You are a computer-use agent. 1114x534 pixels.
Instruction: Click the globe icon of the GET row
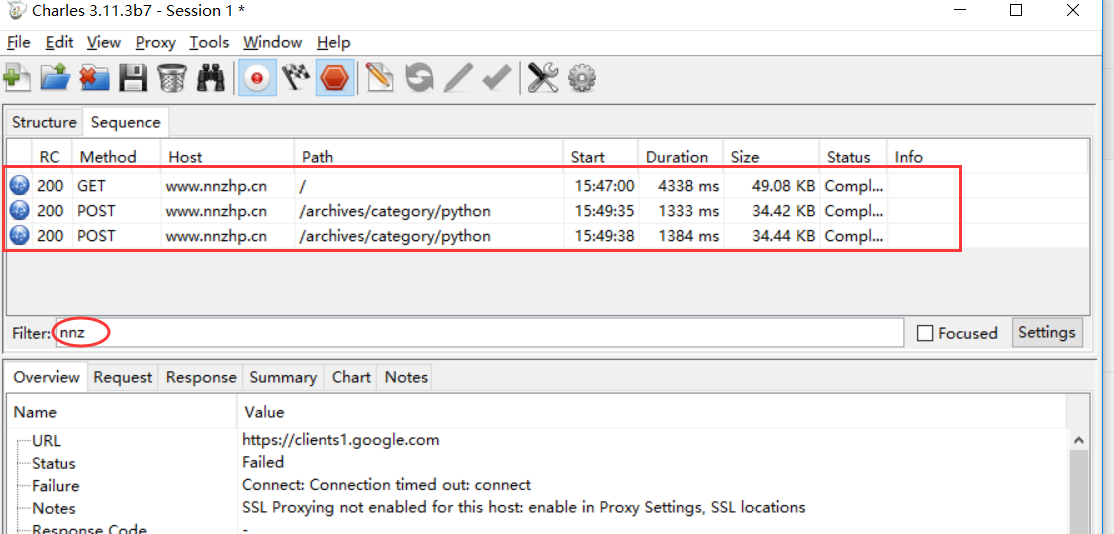20,186
